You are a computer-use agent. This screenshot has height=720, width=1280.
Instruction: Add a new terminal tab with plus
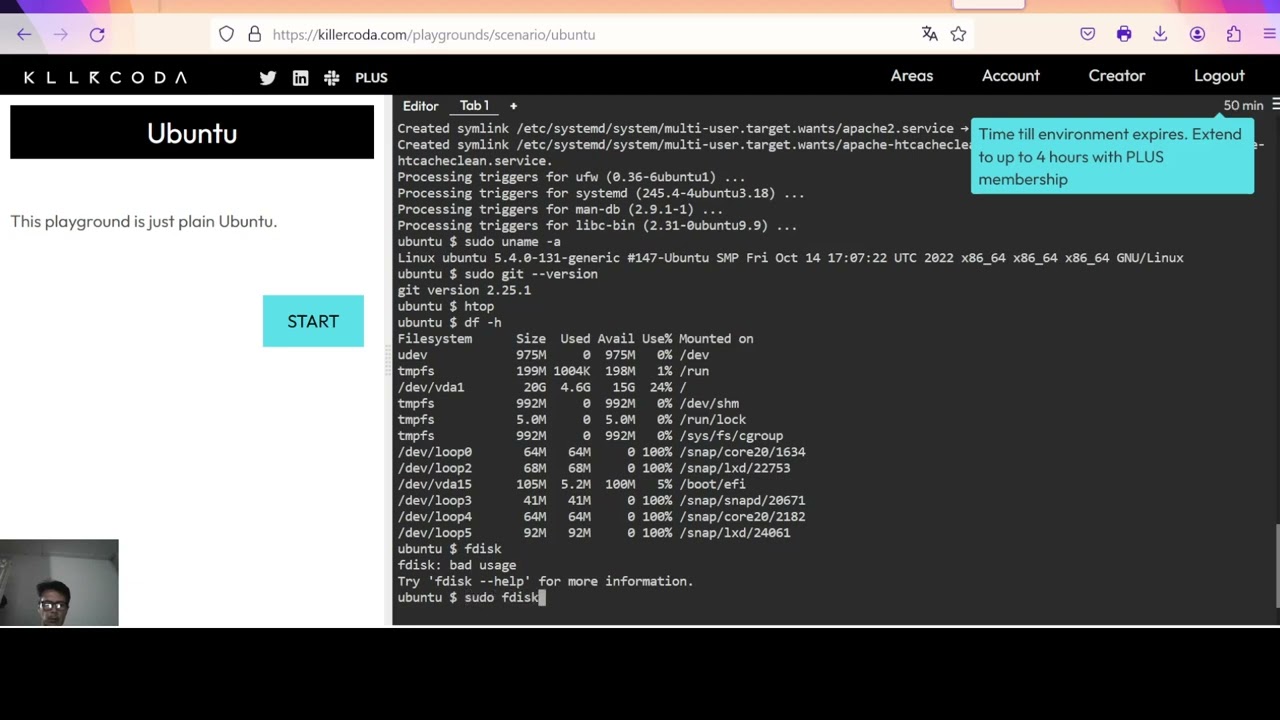point(513,105)
